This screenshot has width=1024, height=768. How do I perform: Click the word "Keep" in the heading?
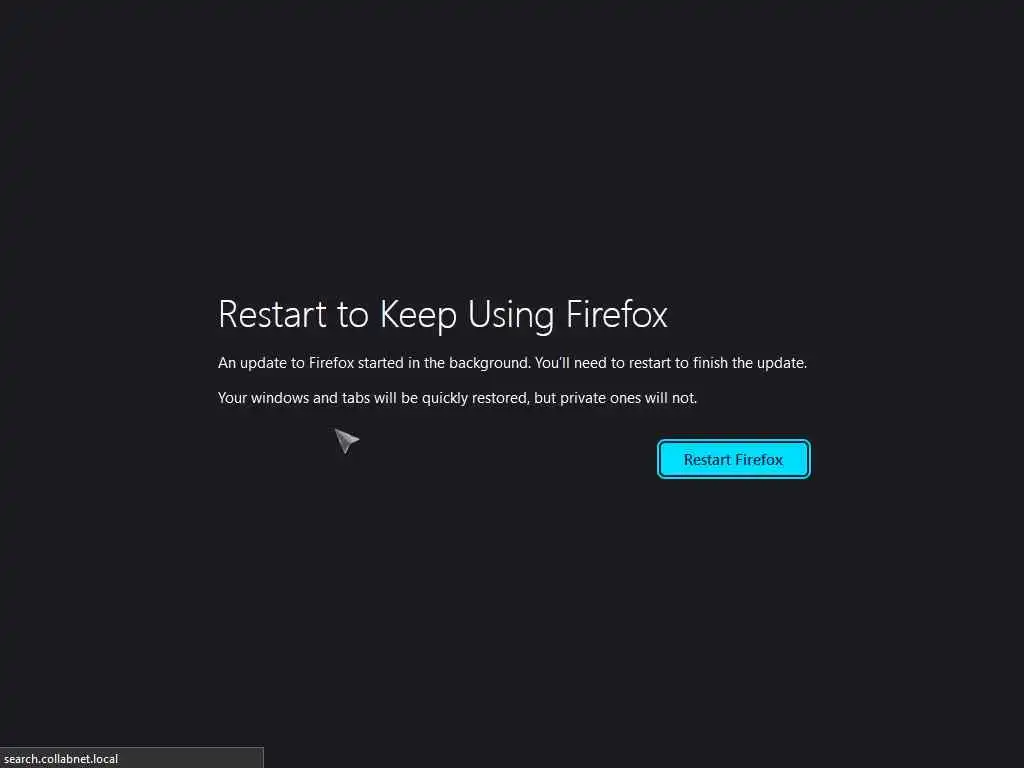coord(419,315)
